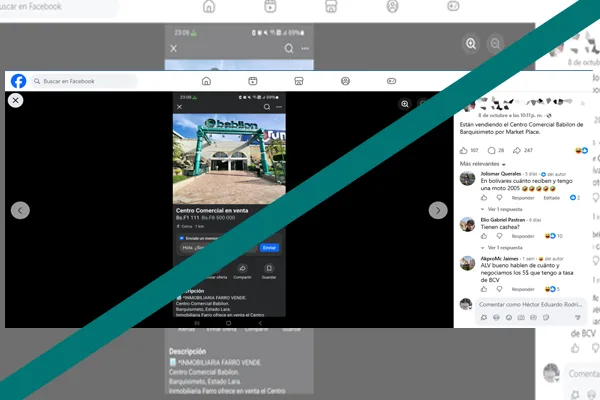Viewport: 600px width, 400px height.
Task: Click the zoom-out magnifier in the background viewer
Action: tap(495, 44)
